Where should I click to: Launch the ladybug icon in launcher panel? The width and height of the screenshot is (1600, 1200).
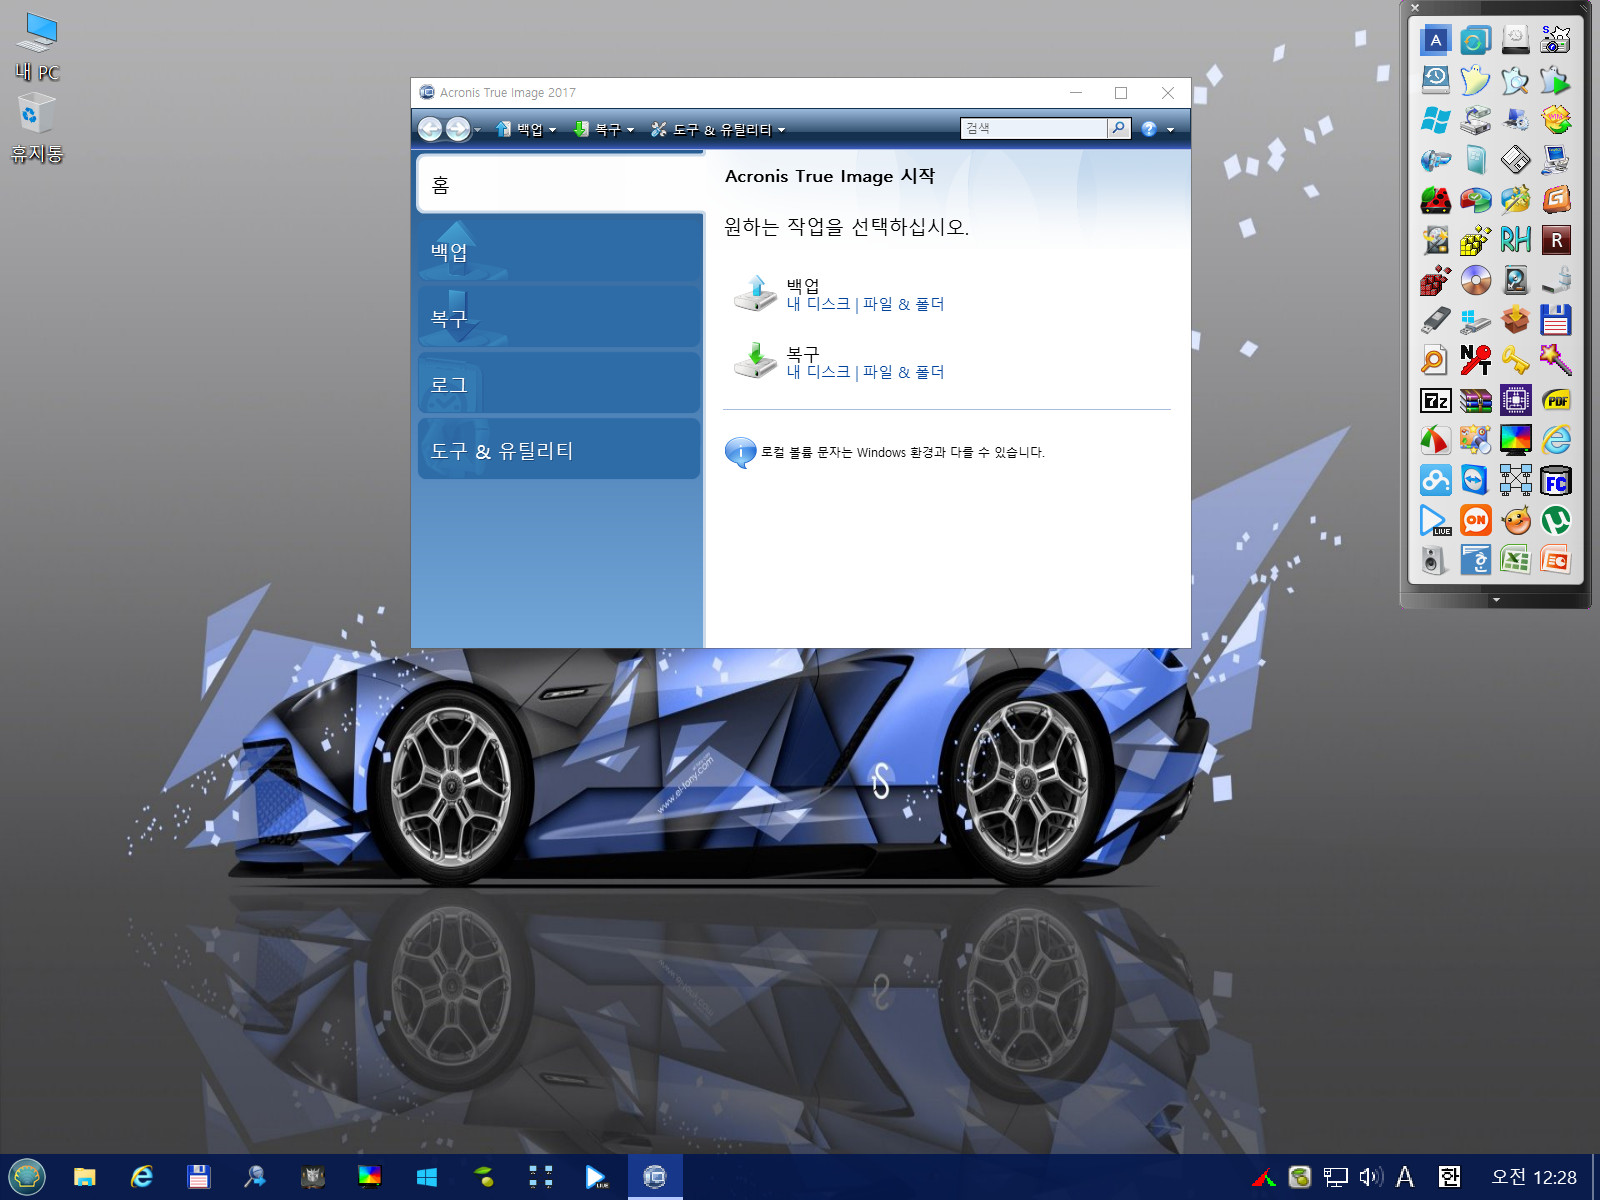[x=1435, y=200]
